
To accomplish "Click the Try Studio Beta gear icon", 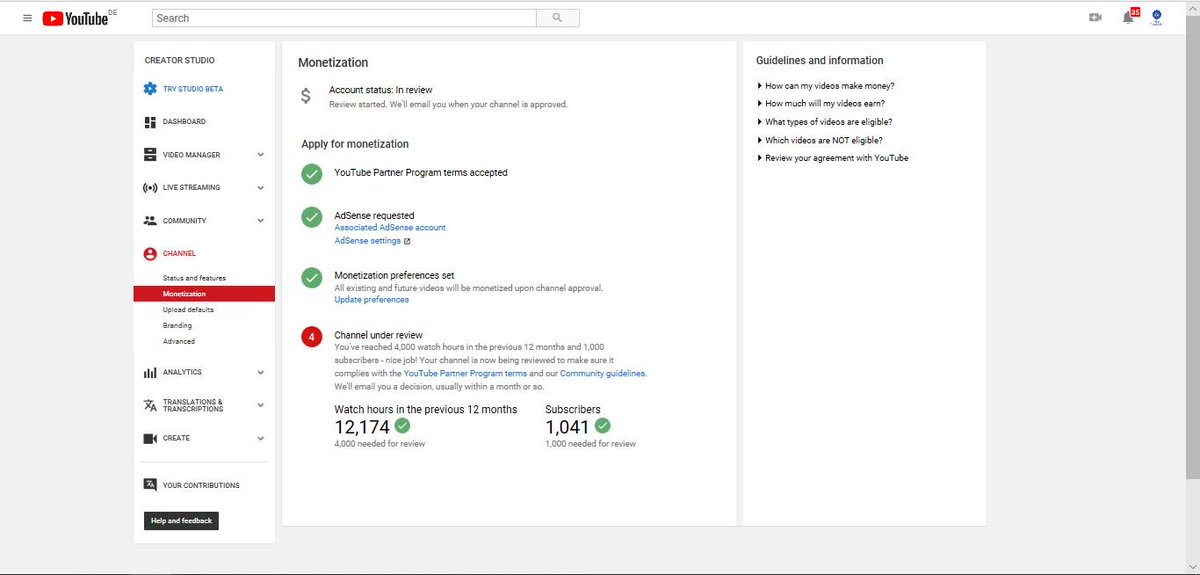I will click(150, 89).
